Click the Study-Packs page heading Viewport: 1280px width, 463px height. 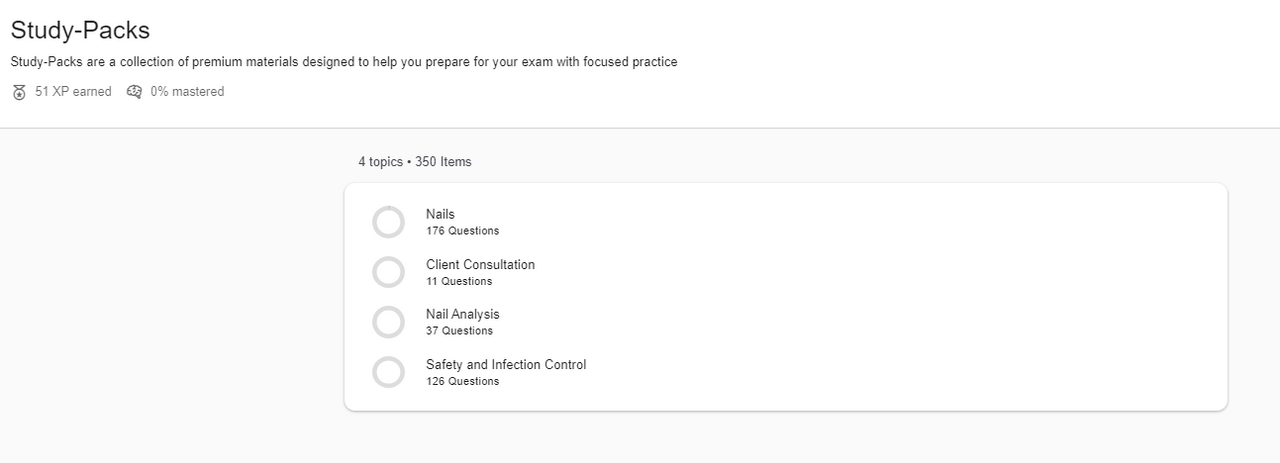[80, 30]
